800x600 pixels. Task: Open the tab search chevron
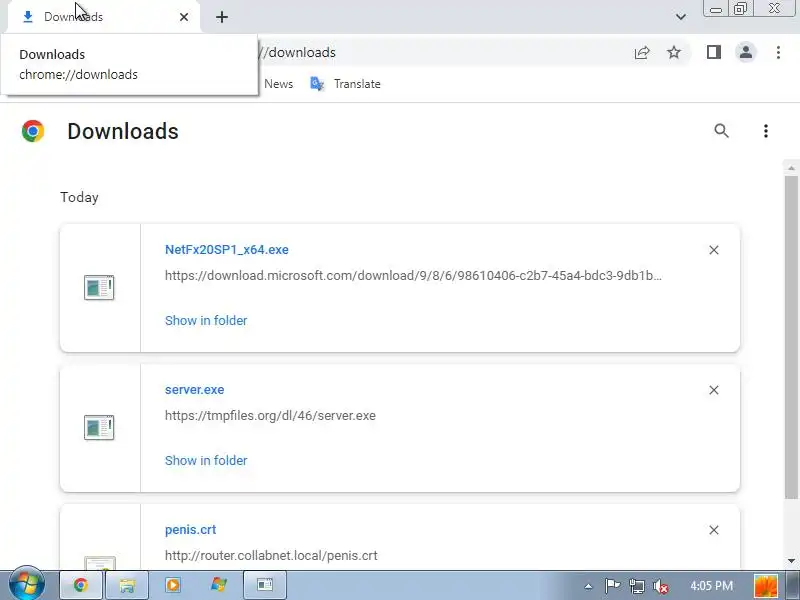coord(681,17)
